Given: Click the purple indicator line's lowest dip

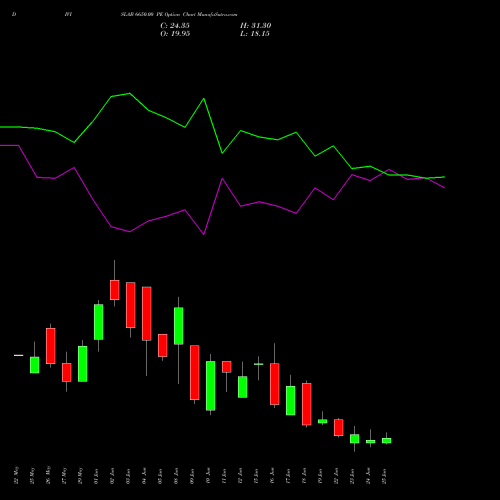Looking at the screenshot, I should coord(204,234).
